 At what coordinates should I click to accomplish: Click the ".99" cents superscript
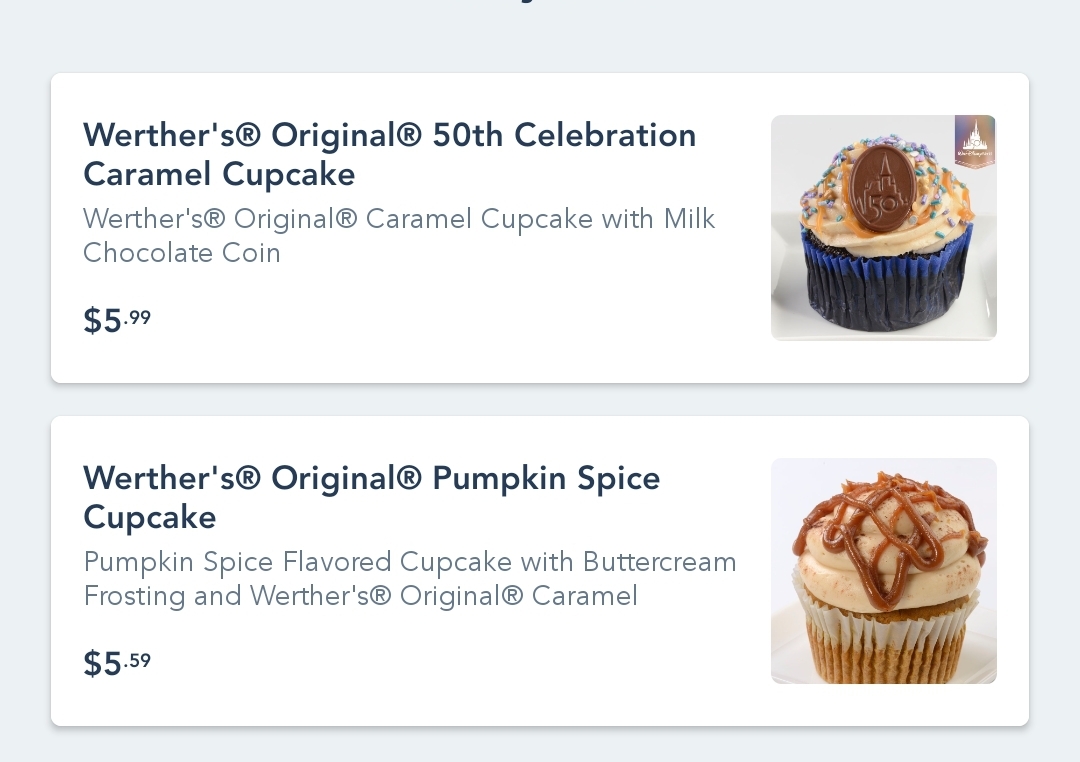coord(139,317)
